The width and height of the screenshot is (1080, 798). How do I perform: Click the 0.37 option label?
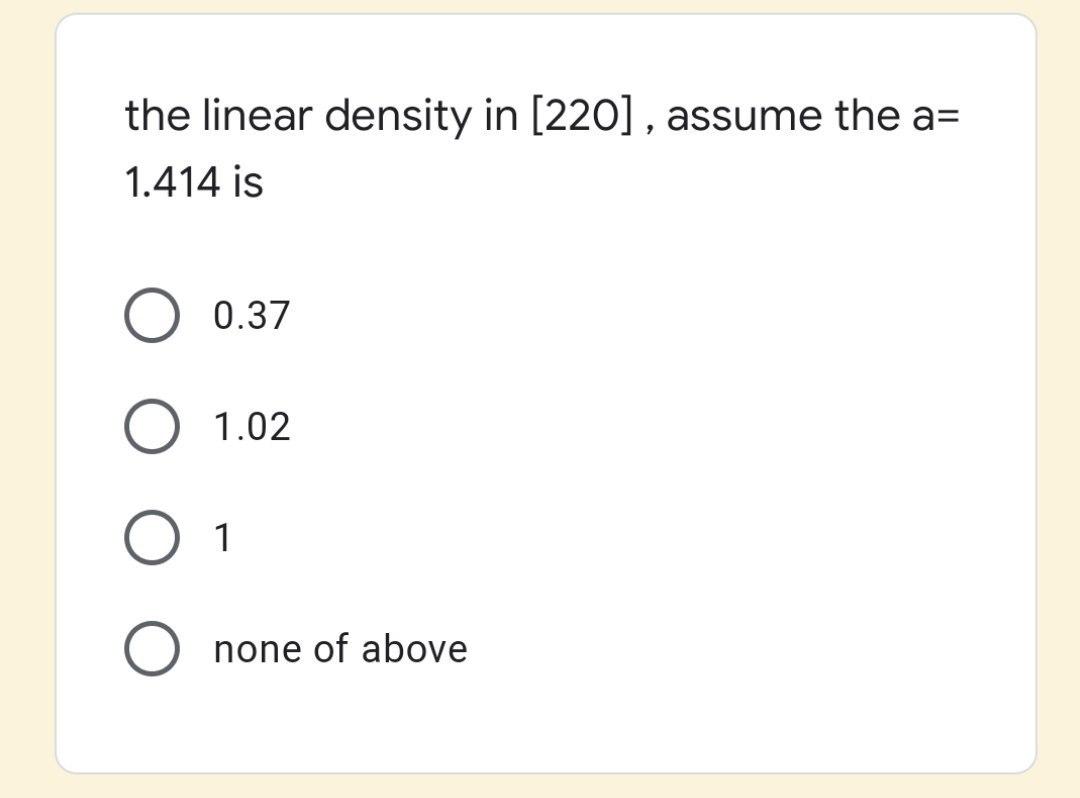click(250, 316)
